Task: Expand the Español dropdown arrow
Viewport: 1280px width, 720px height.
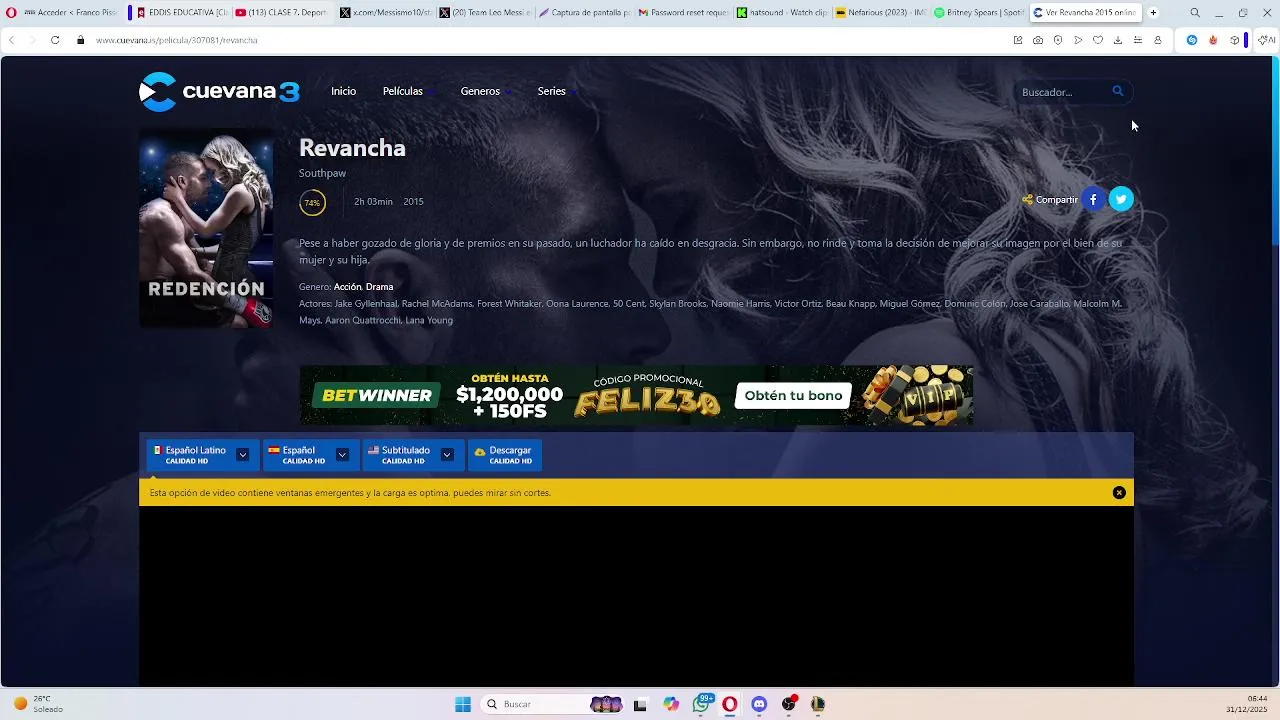Action: point(342,455)
